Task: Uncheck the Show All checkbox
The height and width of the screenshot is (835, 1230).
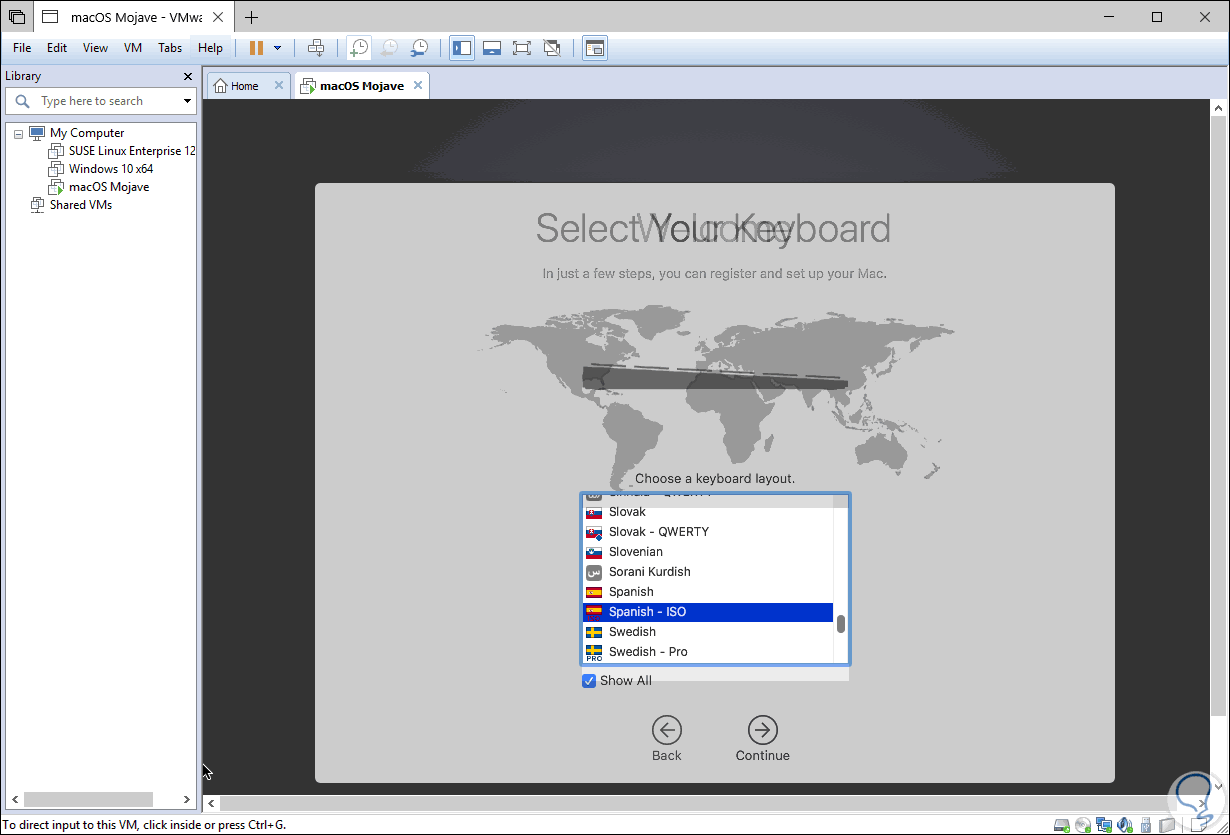Action: click(x=589, y=681)
